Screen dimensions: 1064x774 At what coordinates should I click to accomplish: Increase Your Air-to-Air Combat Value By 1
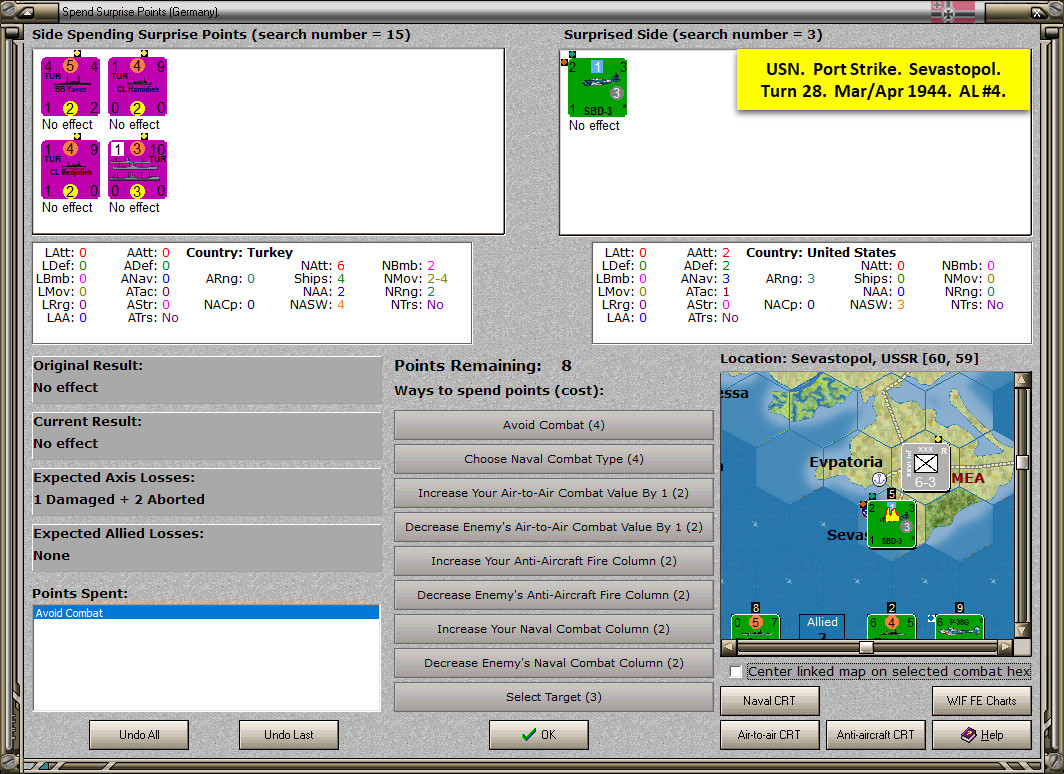(553, 493)
